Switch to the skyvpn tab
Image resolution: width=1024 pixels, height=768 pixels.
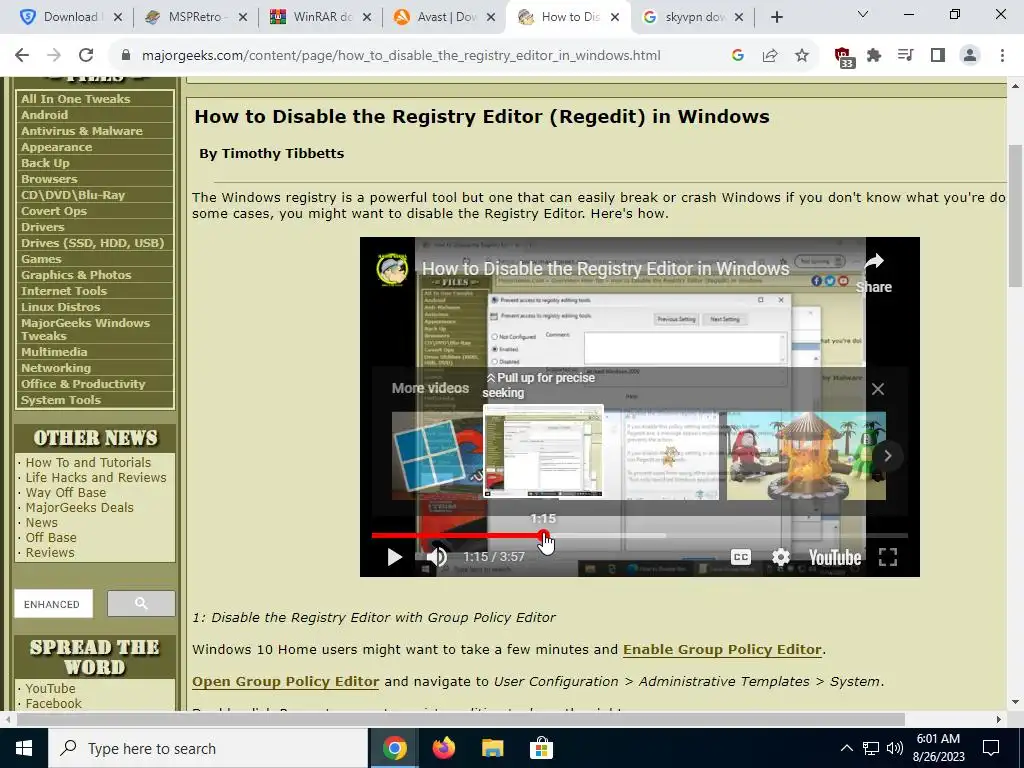pos(692,17)
